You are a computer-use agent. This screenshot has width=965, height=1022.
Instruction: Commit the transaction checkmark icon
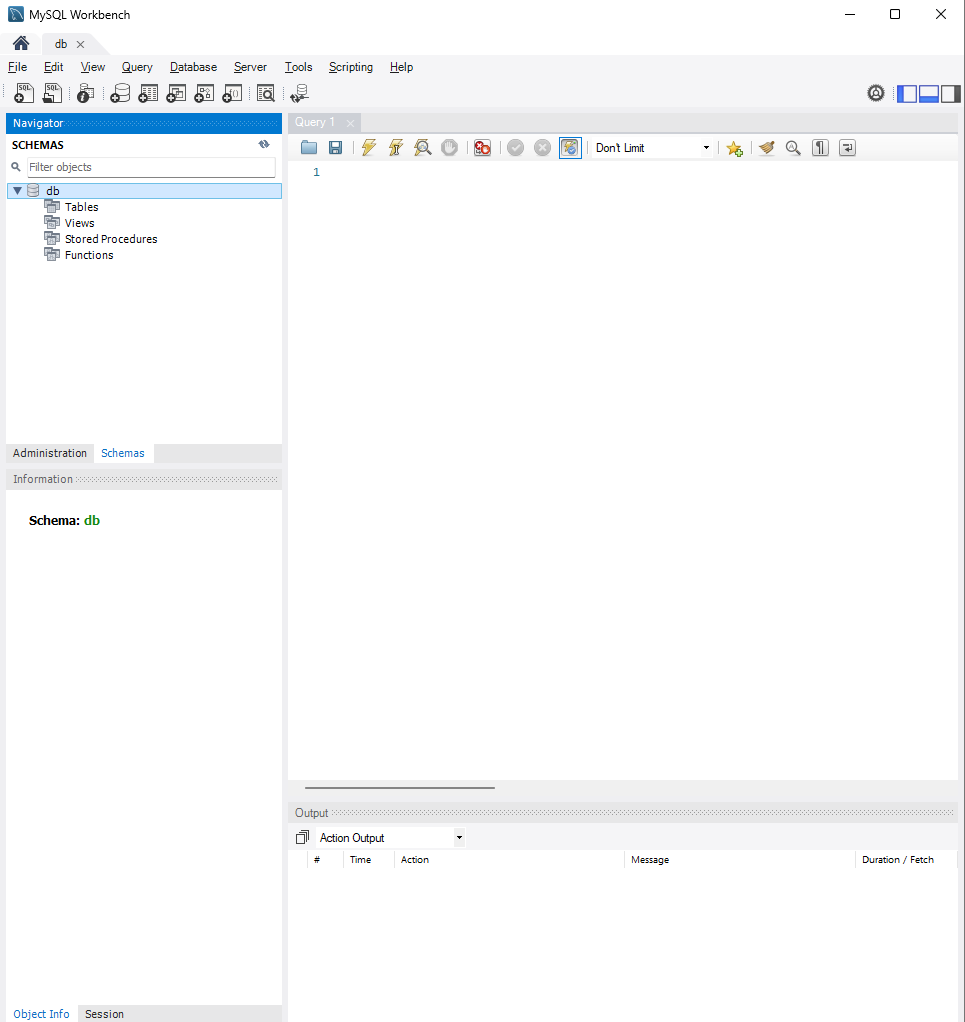pyautogui.click(x=515, y=148)
